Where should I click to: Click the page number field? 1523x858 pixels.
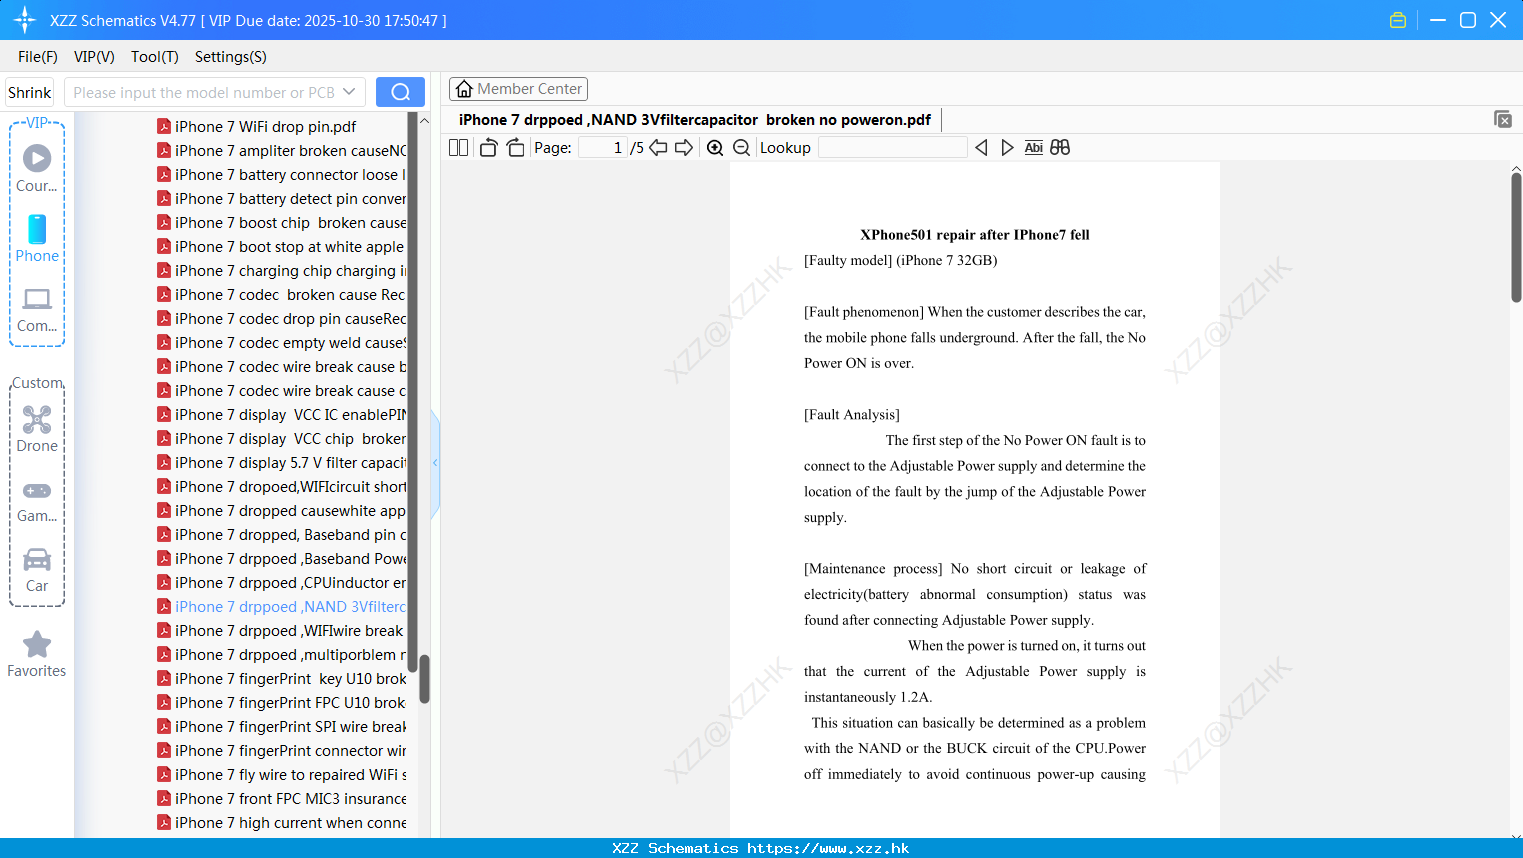point(603,147)
